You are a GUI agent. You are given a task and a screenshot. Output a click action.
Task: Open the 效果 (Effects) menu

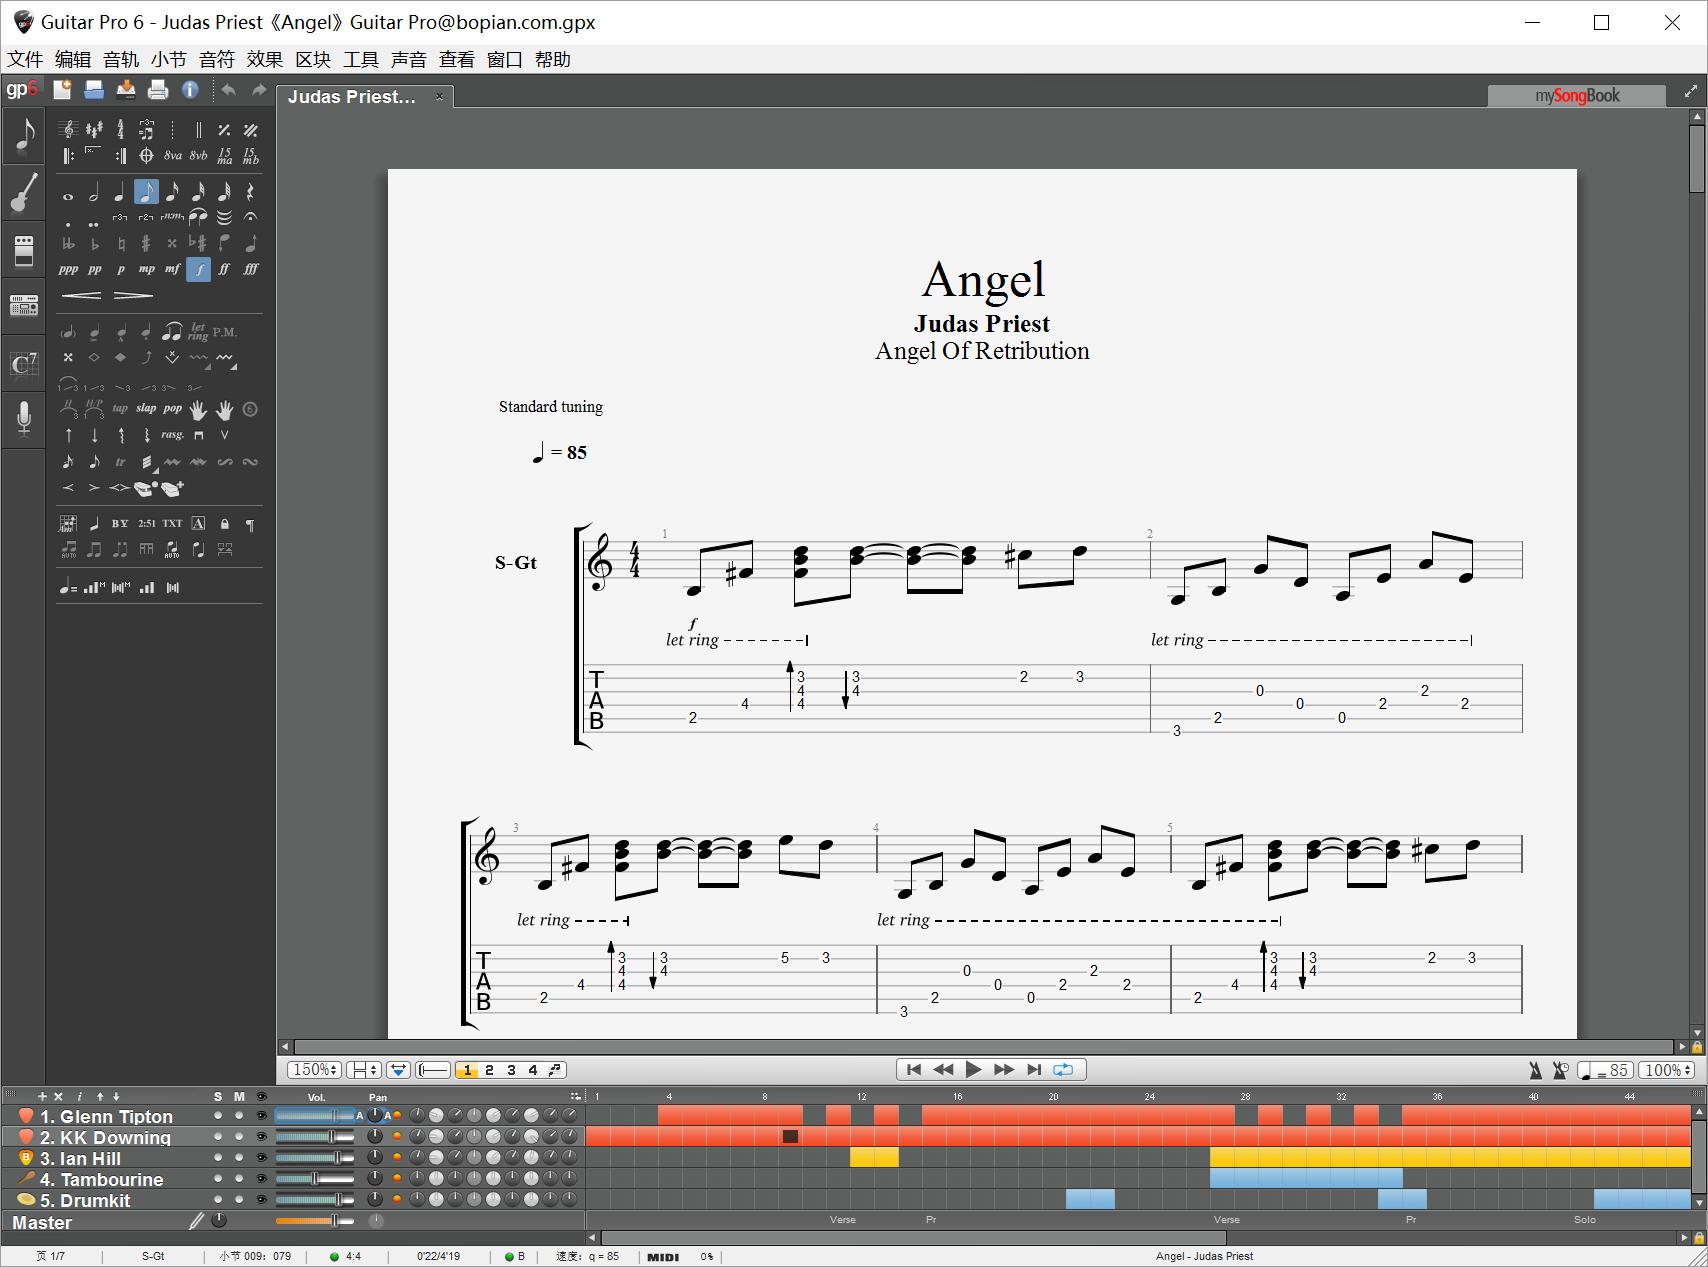tap(265, 59)
